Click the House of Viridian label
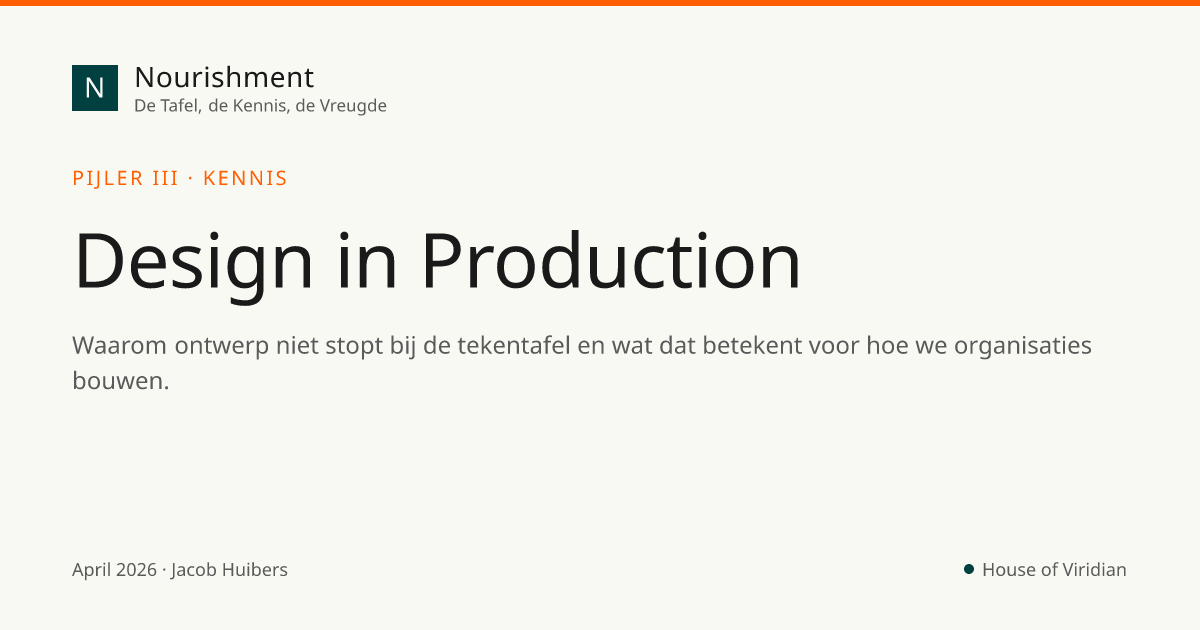 point(1054,570)
